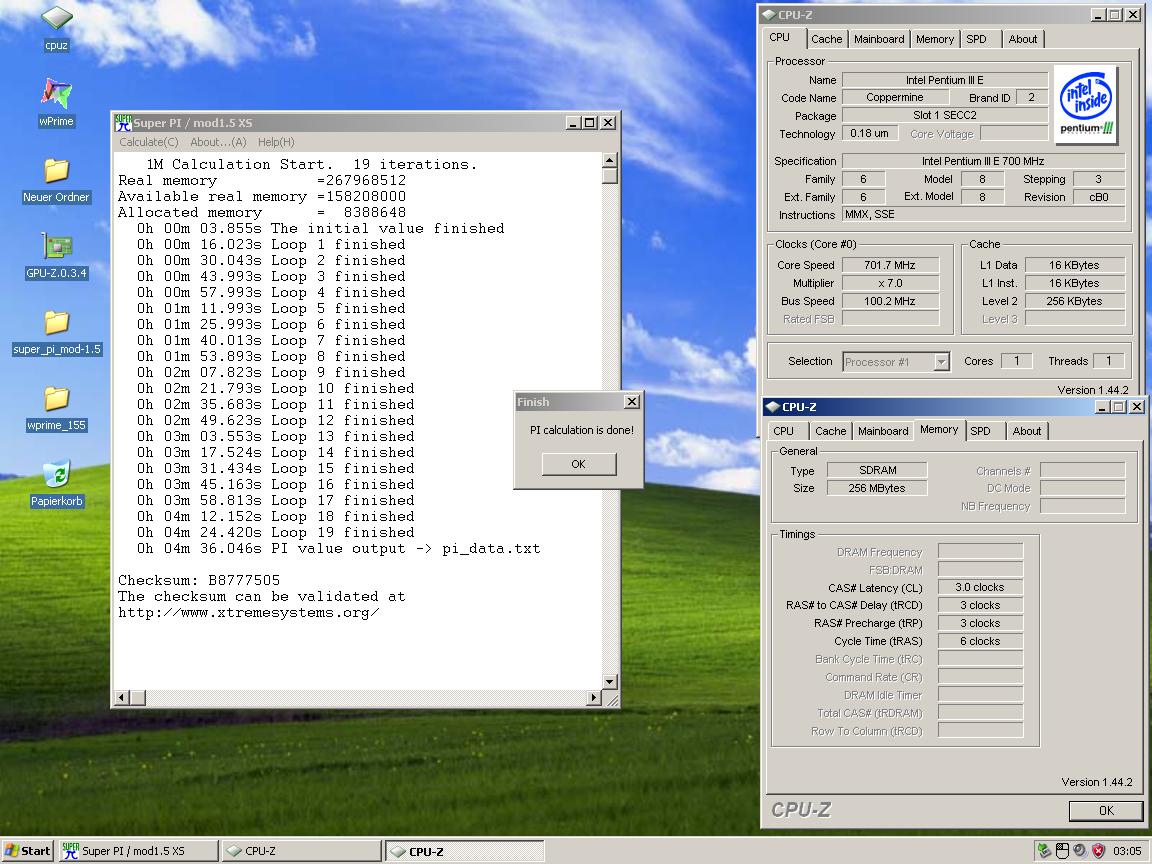
Task: Open the Help(H) menu in Super PI
Action: tap(276, 142)
